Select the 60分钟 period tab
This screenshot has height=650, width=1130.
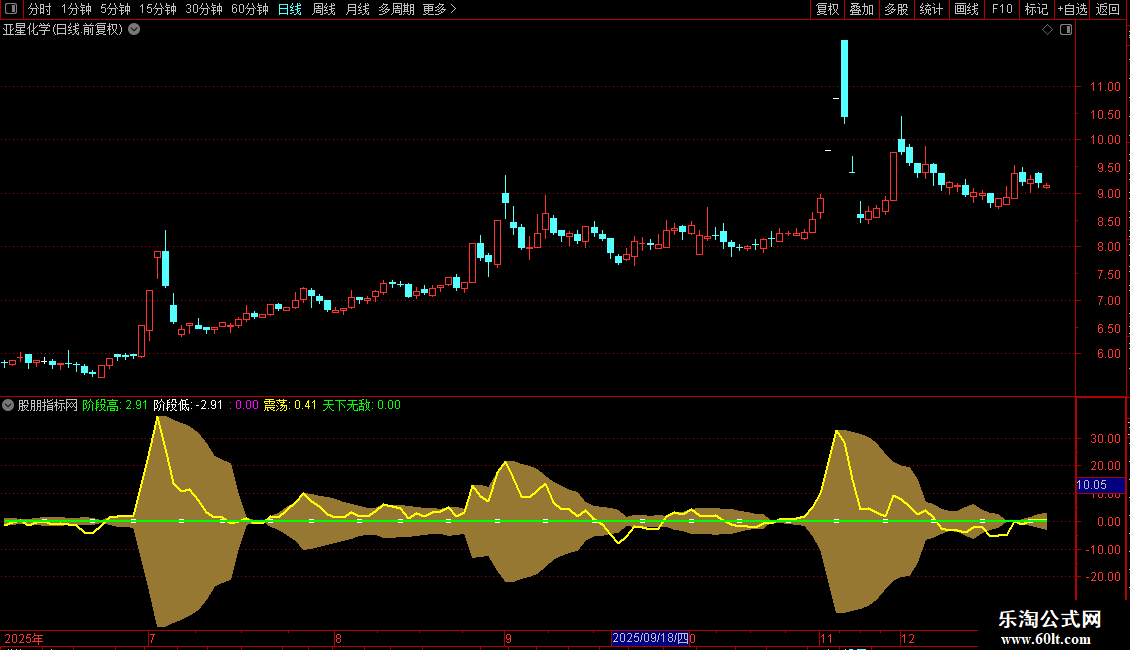point(250,9)
